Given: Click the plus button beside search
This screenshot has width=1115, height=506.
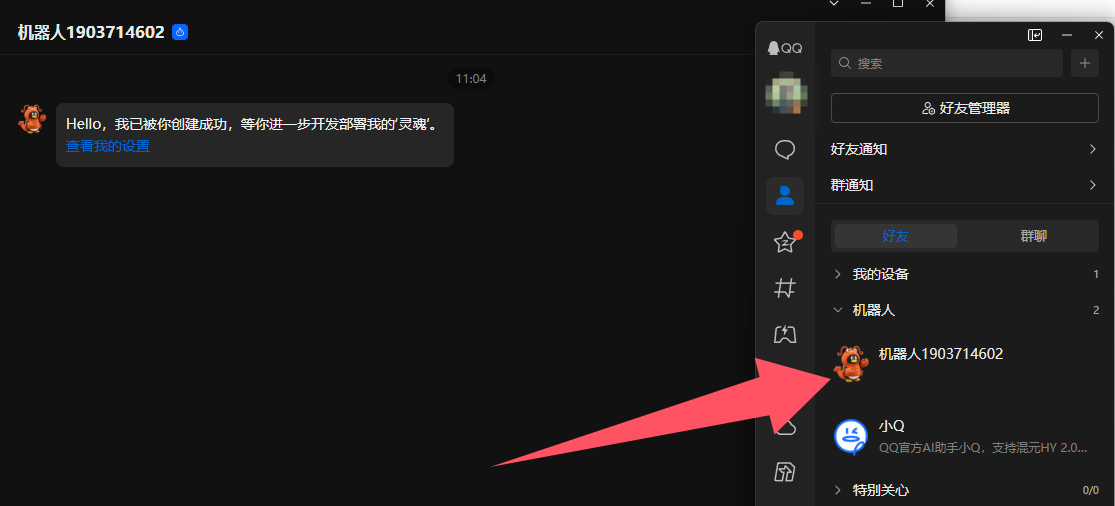Looking at the screenshot, I should (x=1084, y=63).
